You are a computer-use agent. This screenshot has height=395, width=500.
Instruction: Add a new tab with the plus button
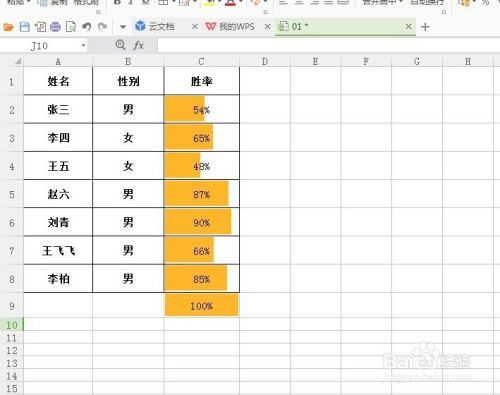[425, 27]
